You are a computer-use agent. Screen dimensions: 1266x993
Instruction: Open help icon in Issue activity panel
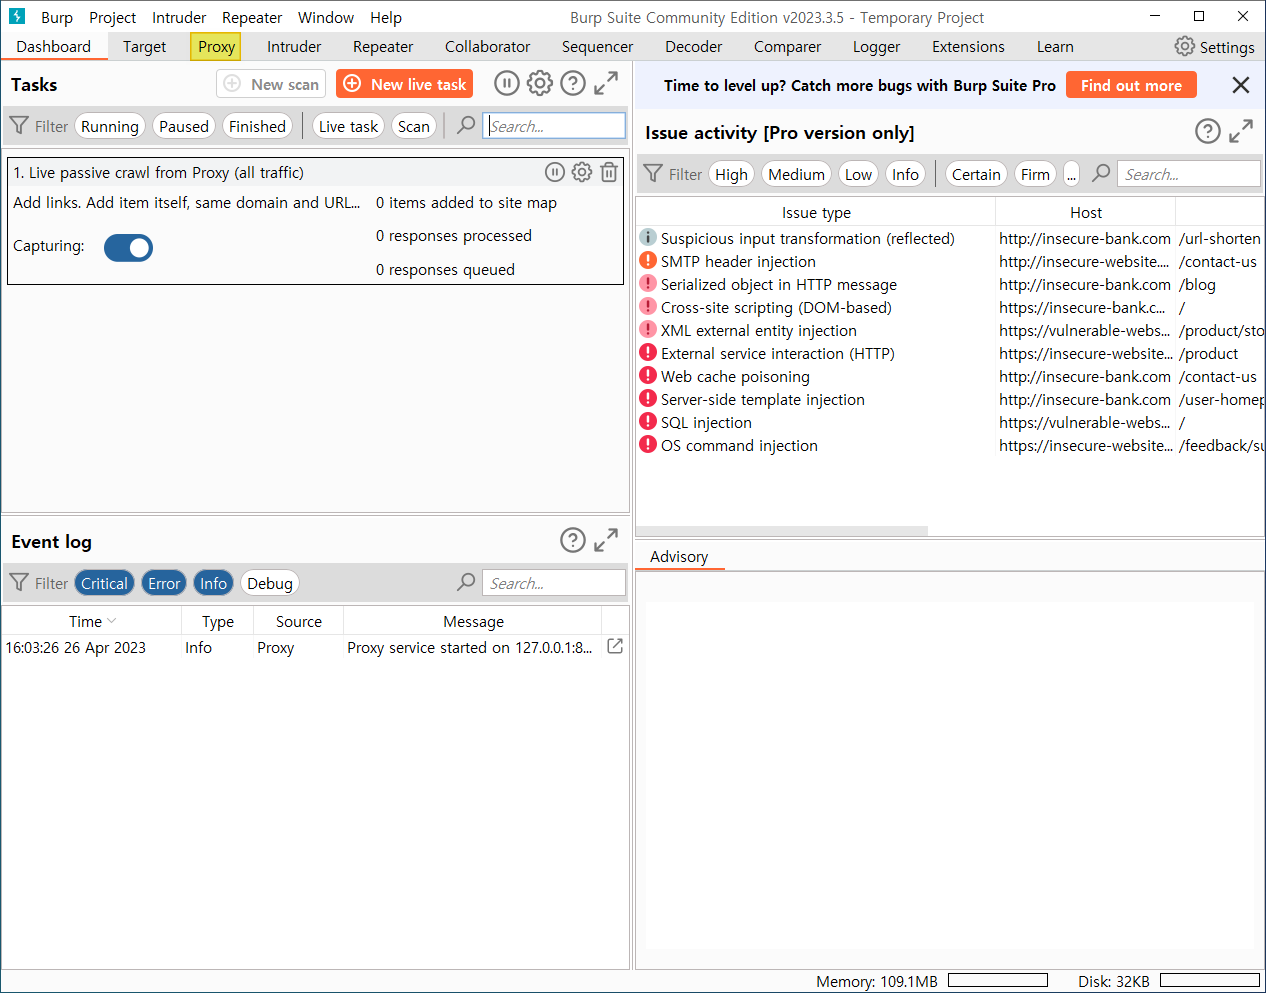(1208, 131)
